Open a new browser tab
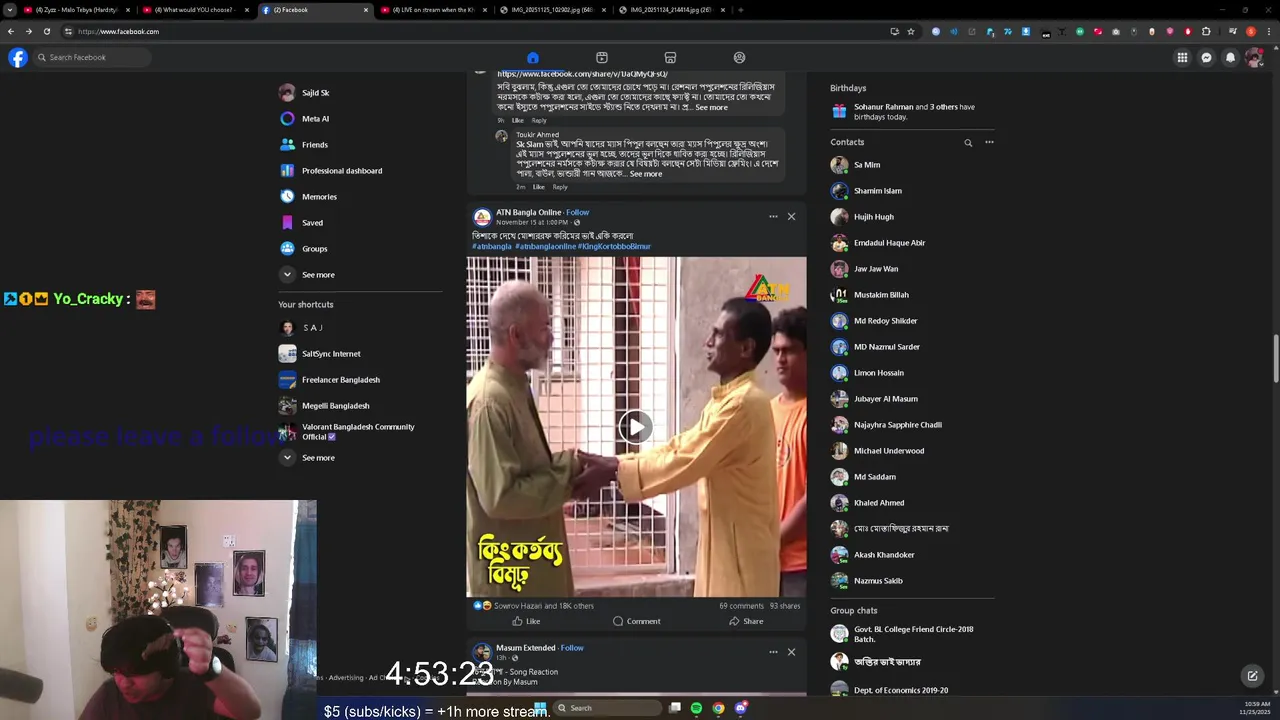The width and height of the screenshot is (1280, 720). click(740, 10)
